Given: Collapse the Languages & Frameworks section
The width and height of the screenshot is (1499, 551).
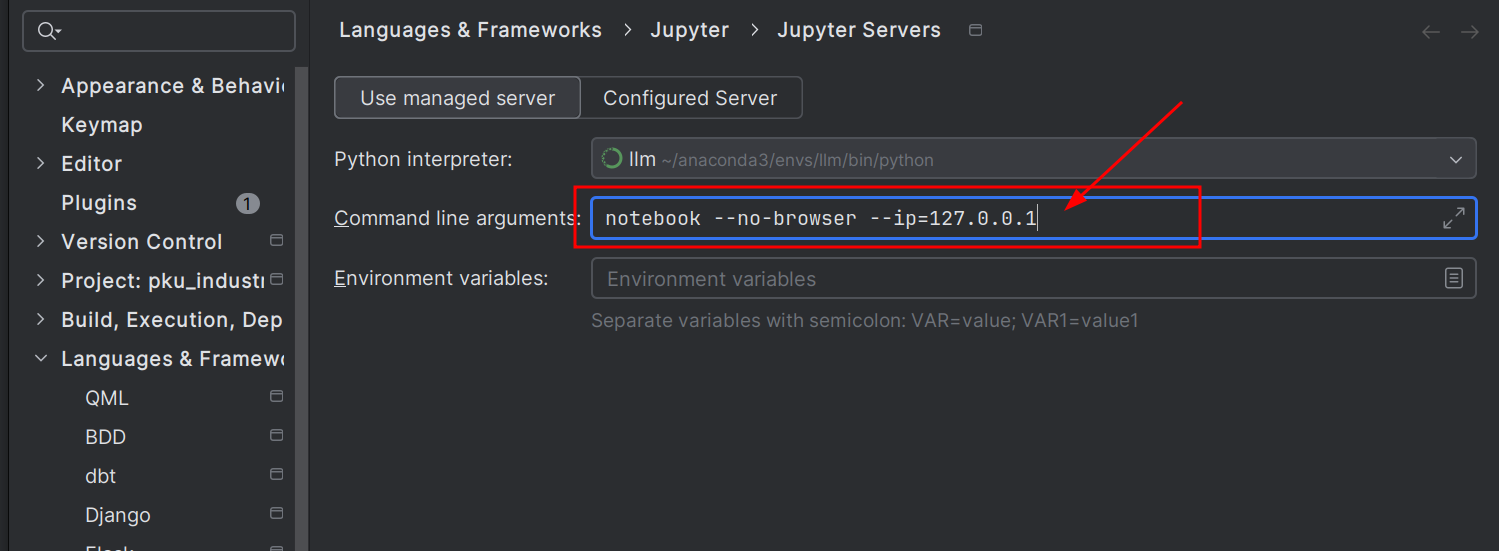Looking at the screenshot, I should (41, 358).
